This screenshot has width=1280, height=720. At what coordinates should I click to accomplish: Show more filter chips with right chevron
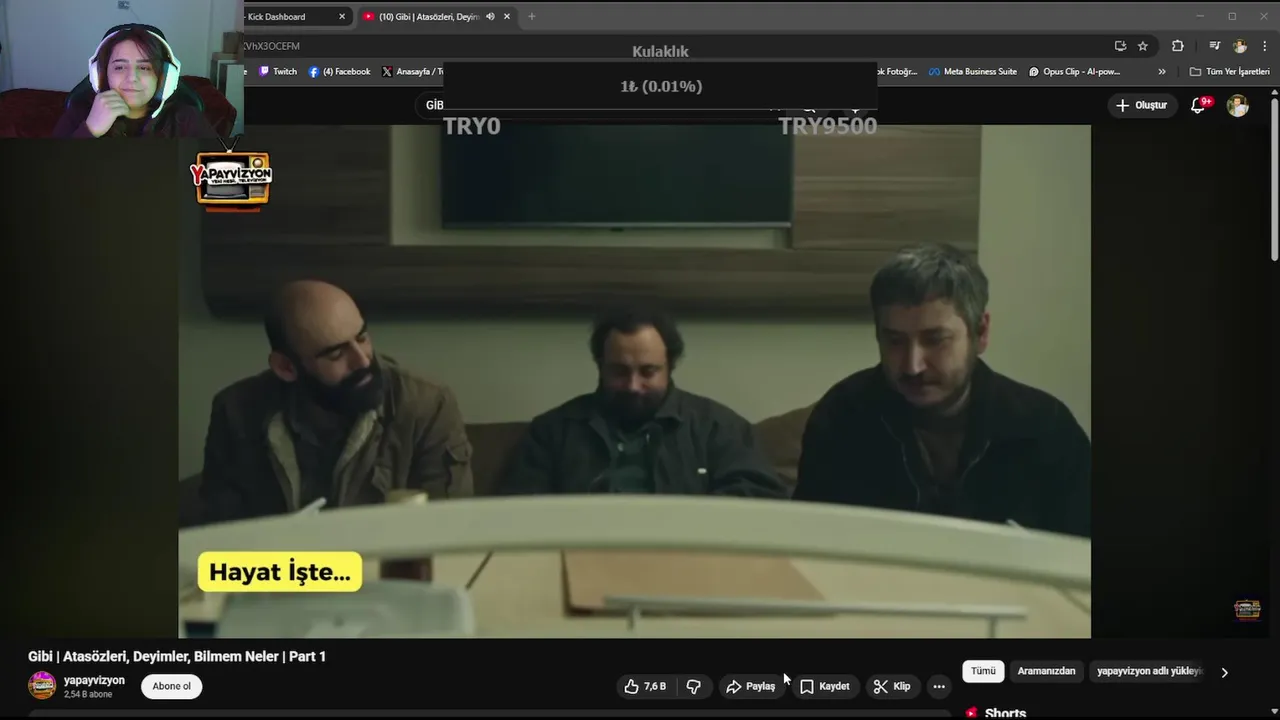(x=1224, y=672)
